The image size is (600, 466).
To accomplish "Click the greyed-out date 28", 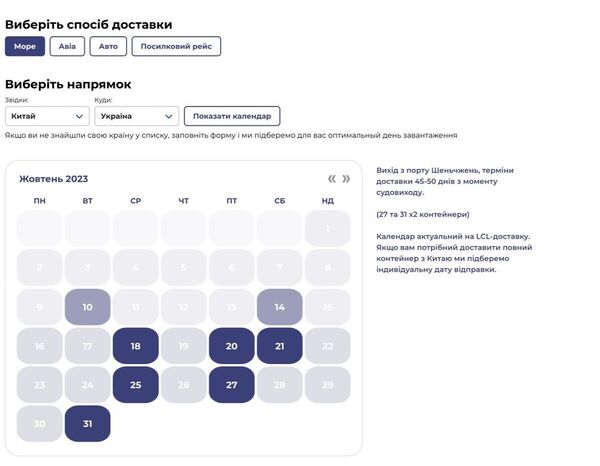I will pos(280,384).
